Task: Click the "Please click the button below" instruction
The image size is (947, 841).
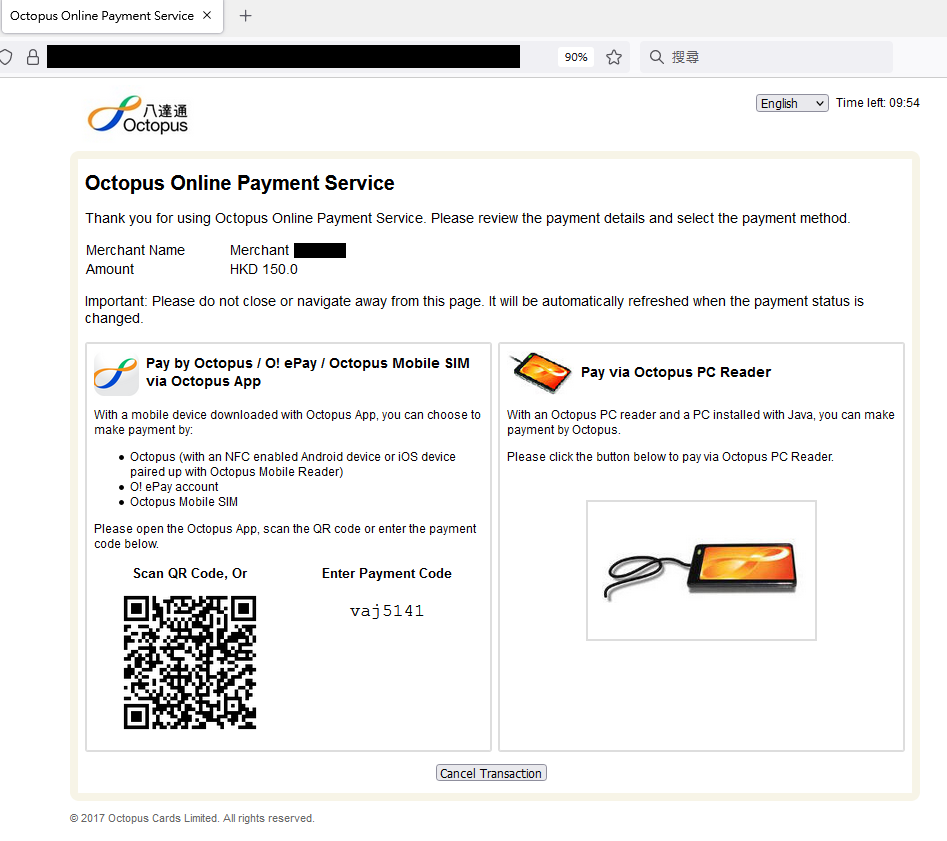Action: point(670,457)
